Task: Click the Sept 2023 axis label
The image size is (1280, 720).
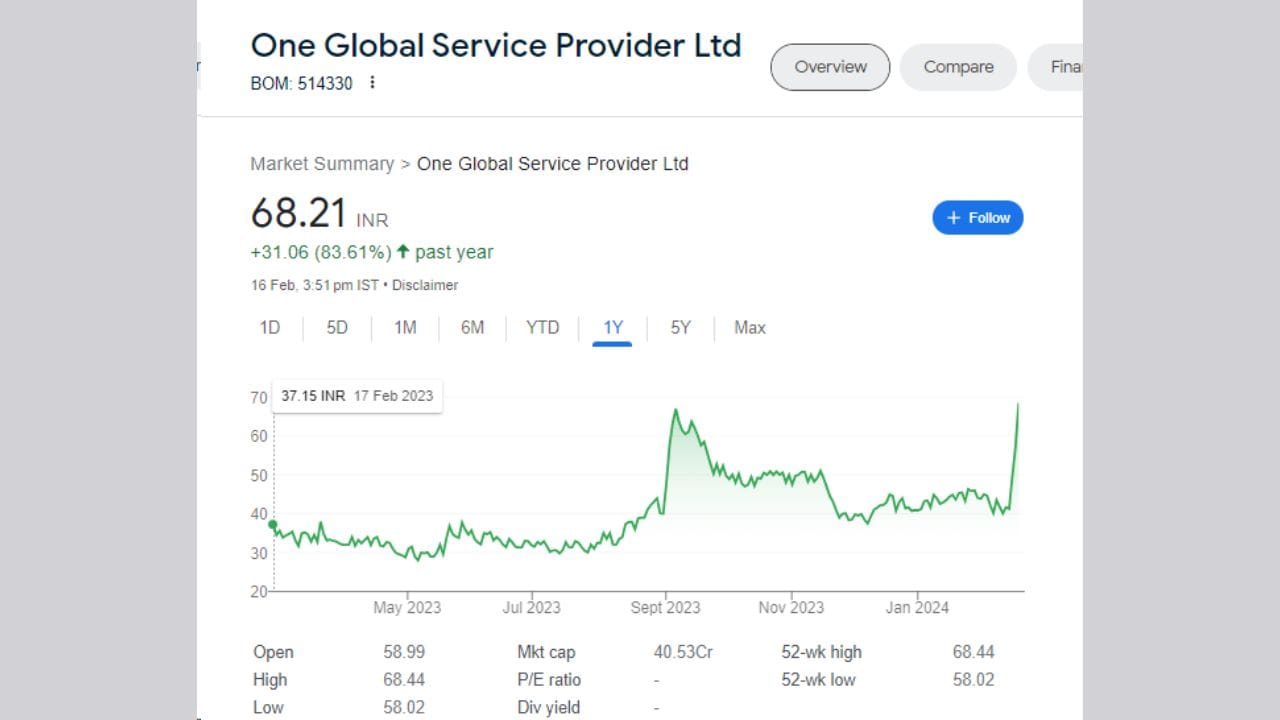Action: point(666,607)
